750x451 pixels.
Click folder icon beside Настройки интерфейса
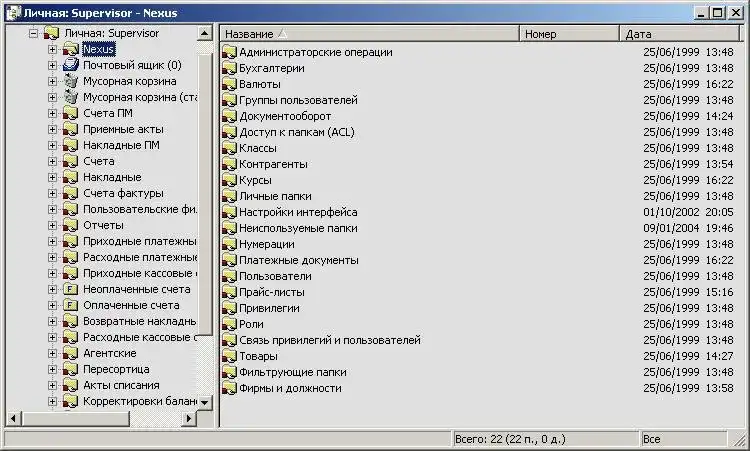(x=230, y=212)
